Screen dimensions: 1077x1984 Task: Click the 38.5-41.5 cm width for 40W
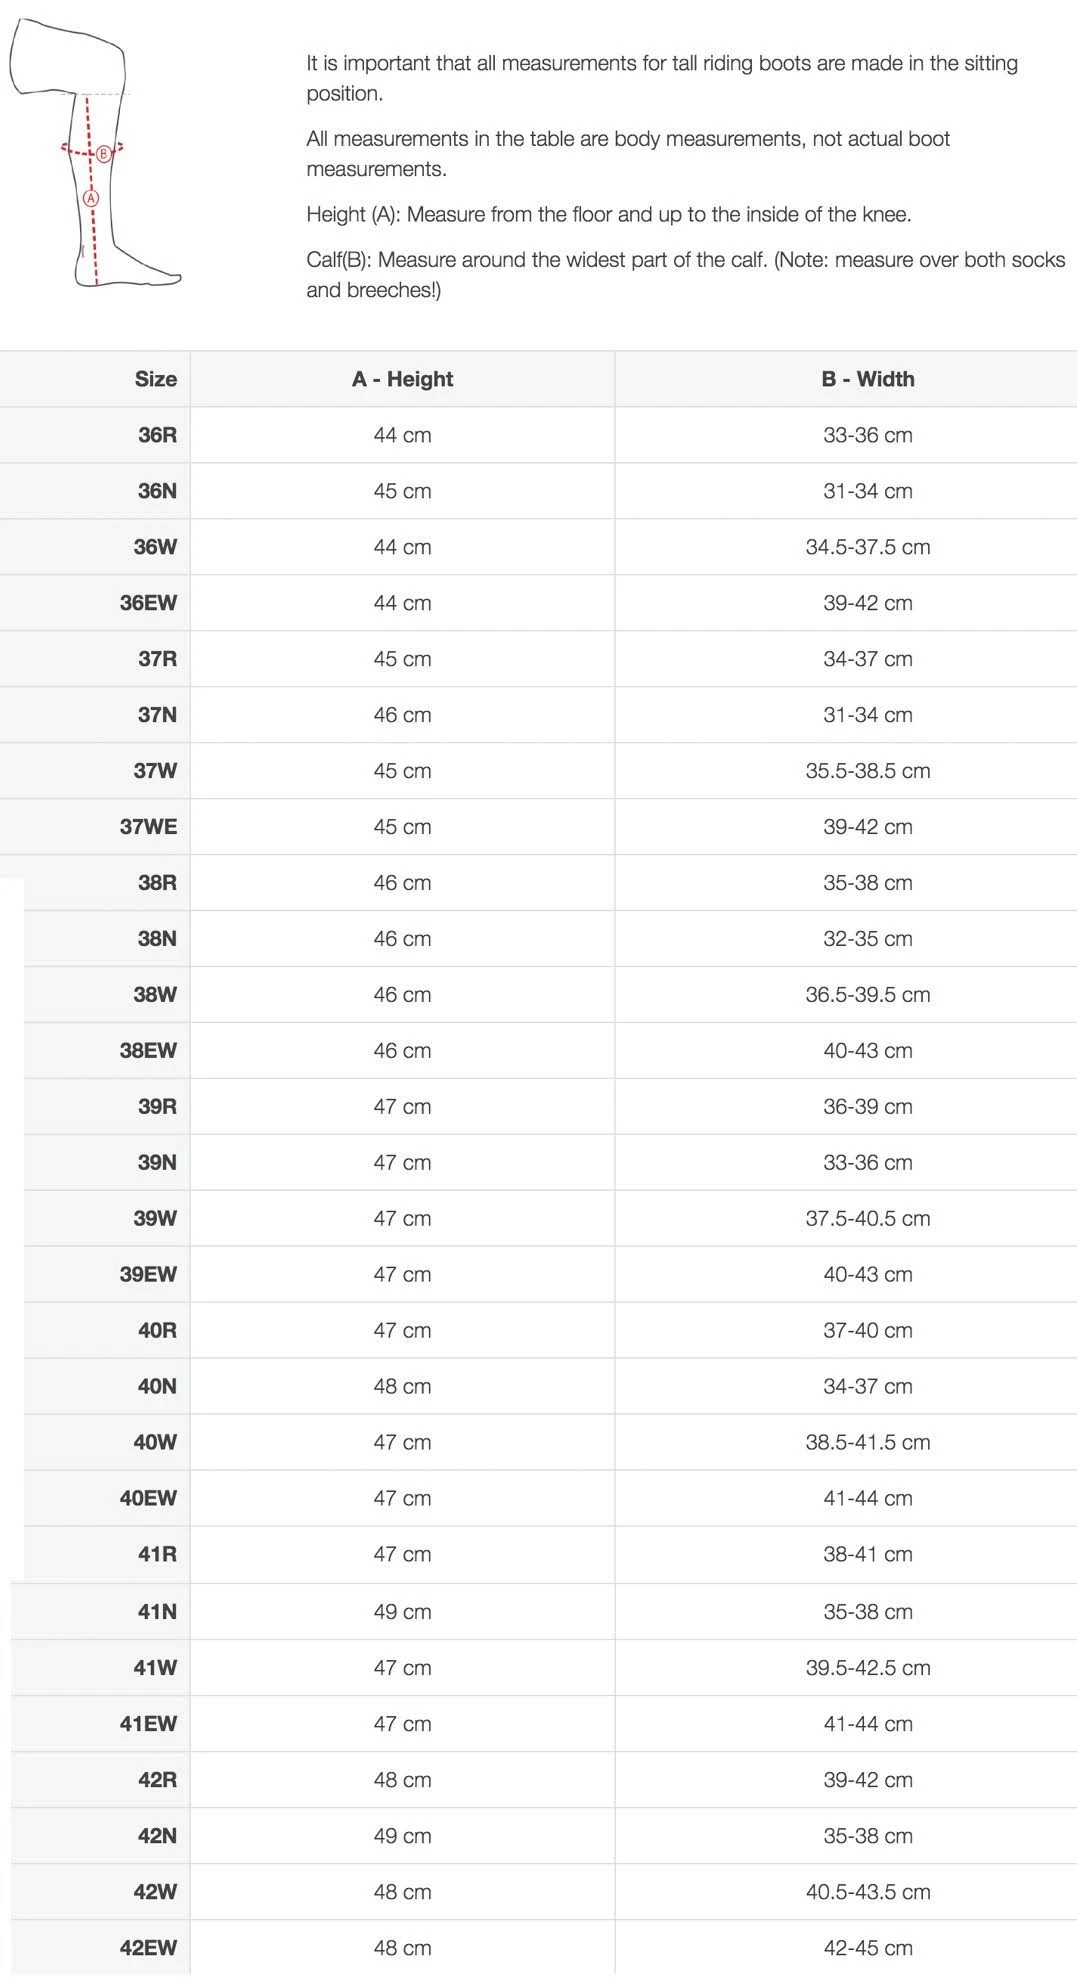[868, 1443]
